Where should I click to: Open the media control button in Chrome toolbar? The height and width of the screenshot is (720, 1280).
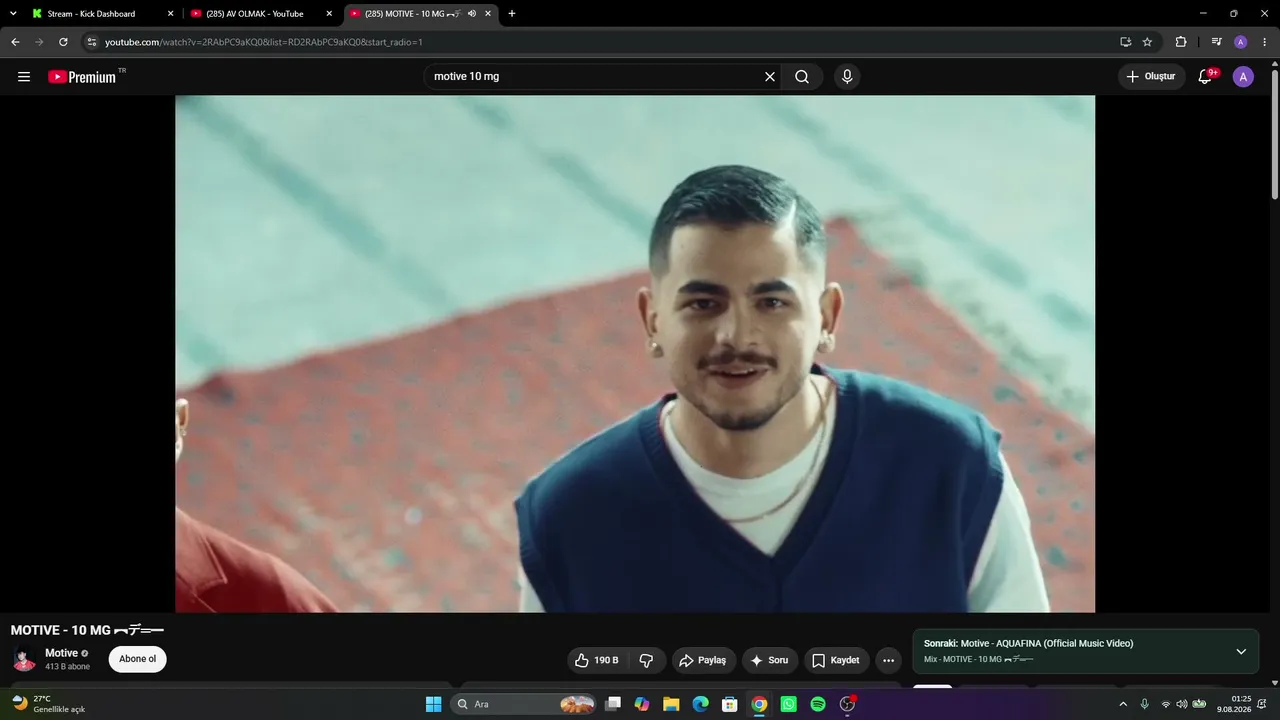[1216, 42]
